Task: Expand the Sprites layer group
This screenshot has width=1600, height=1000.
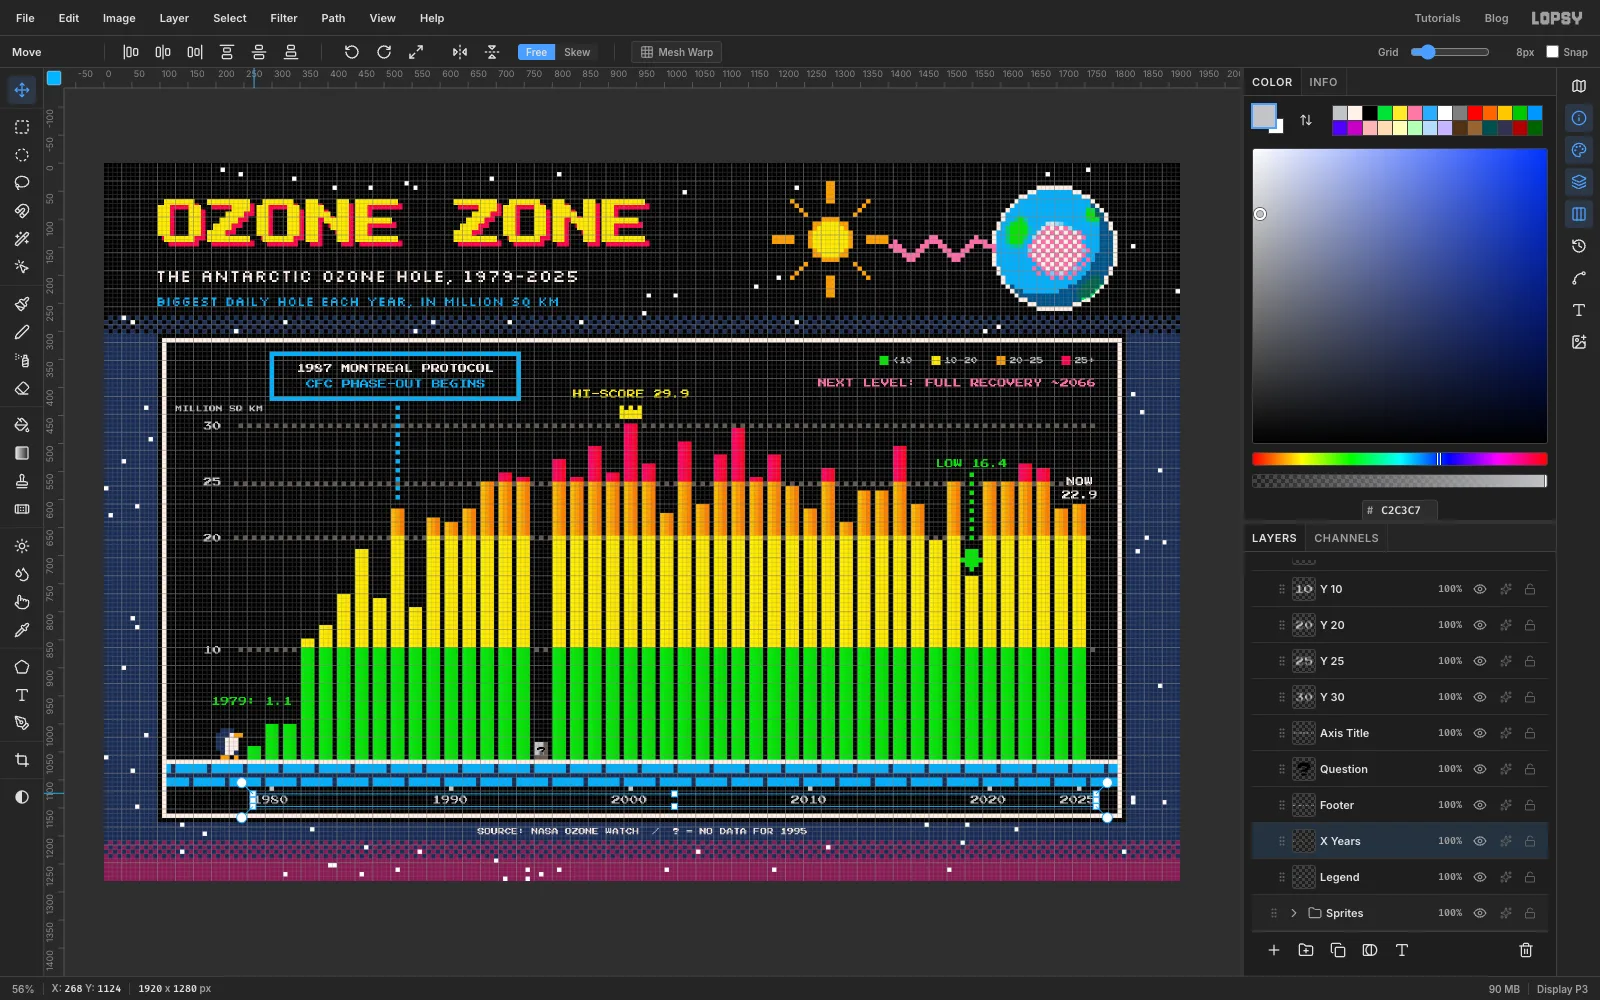Action: point(1294,913)
